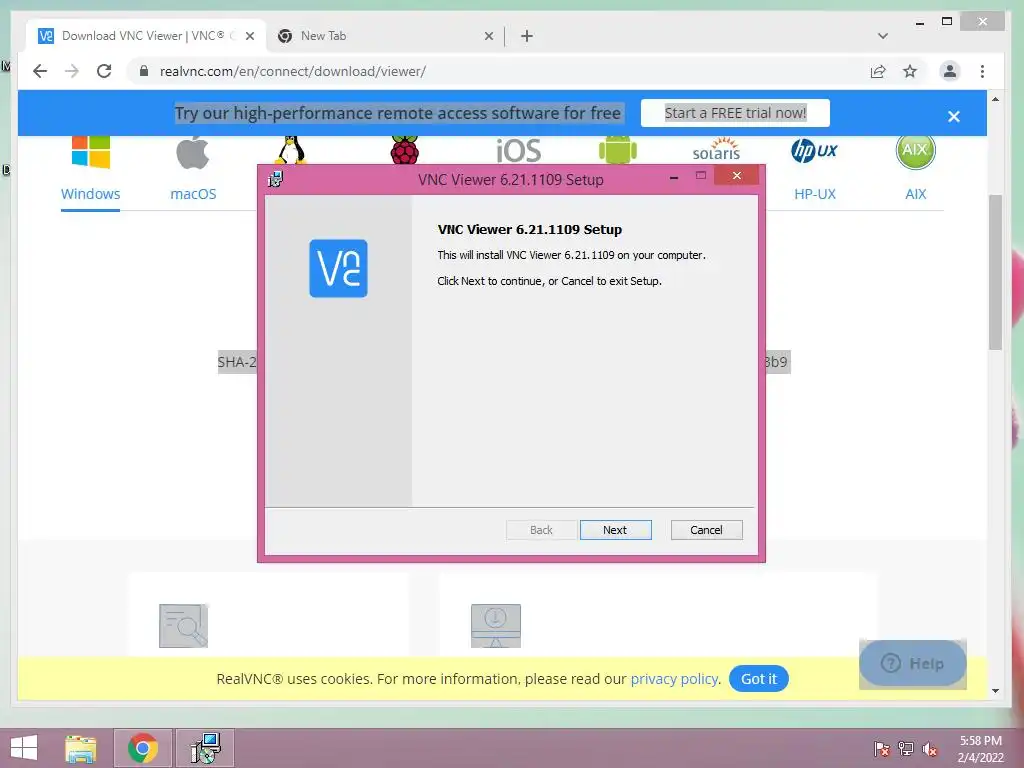Click the page scrollbar down arrow

coord(995,690)
